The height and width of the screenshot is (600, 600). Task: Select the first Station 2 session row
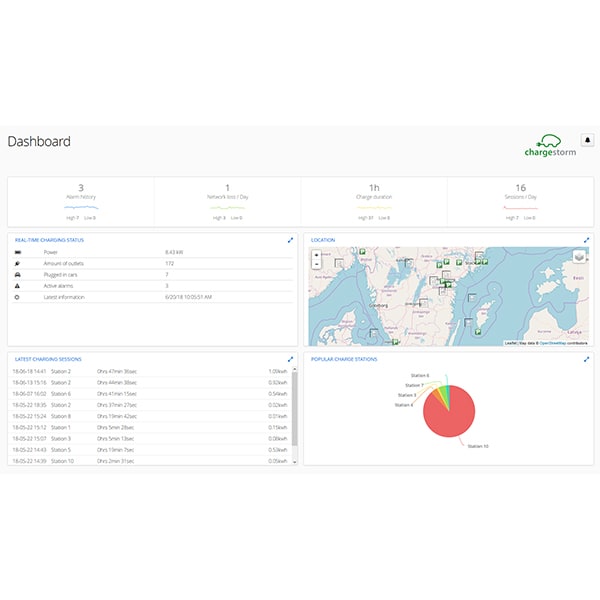click(150, 371)
